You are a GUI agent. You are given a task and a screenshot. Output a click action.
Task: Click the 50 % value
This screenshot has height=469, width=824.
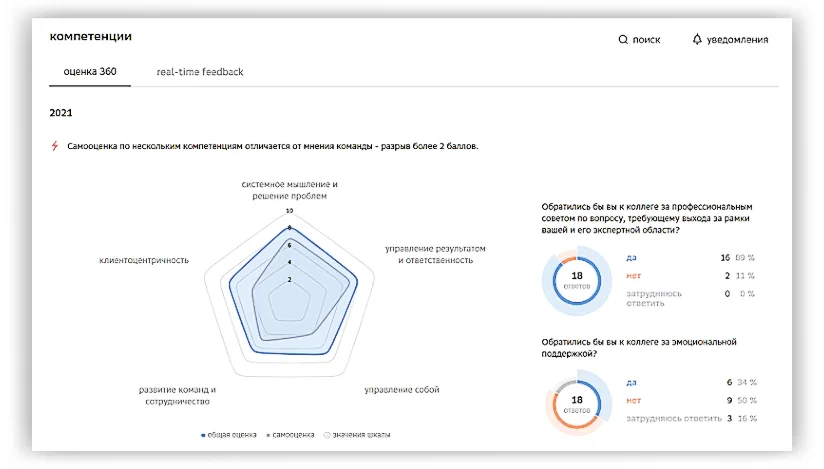pyautogui.click(x=747, y=400)
